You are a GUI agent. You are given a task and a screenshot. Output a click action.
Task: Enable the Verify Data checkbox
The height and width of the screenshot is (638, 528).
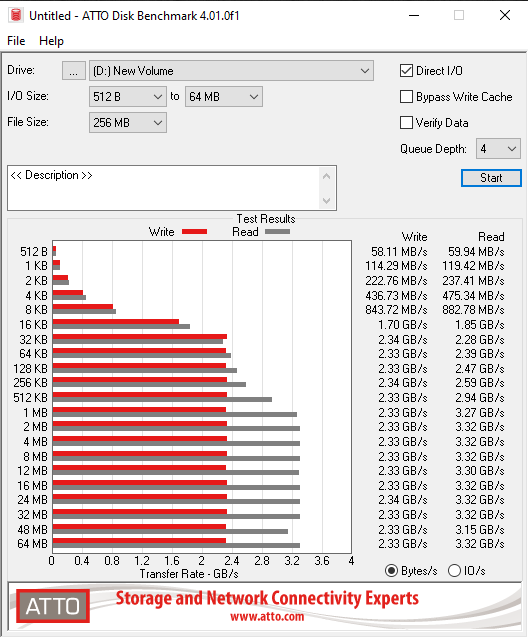(x=406, y=122)
